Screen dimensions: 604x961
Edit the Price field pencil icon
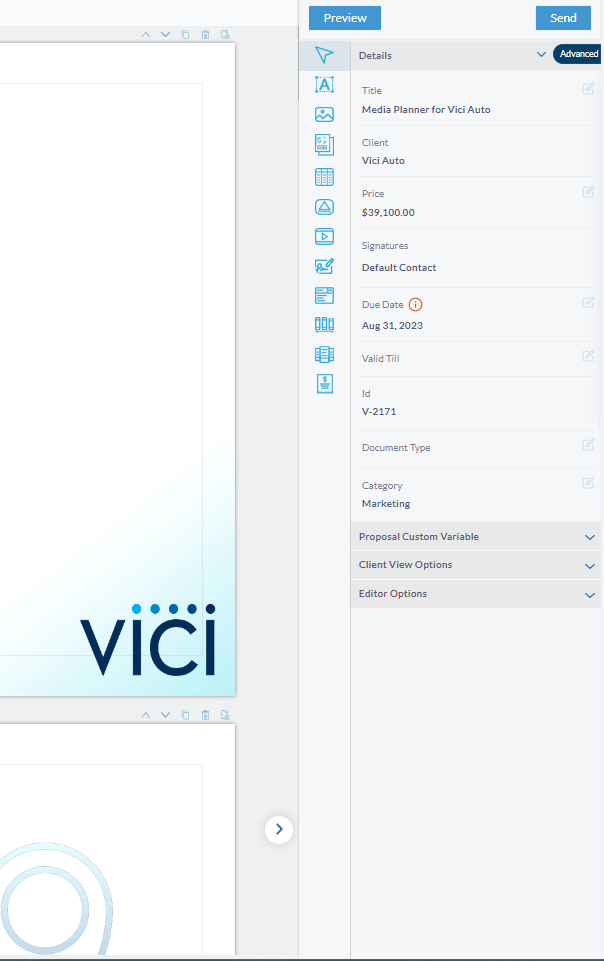click(x=588, y=192)
